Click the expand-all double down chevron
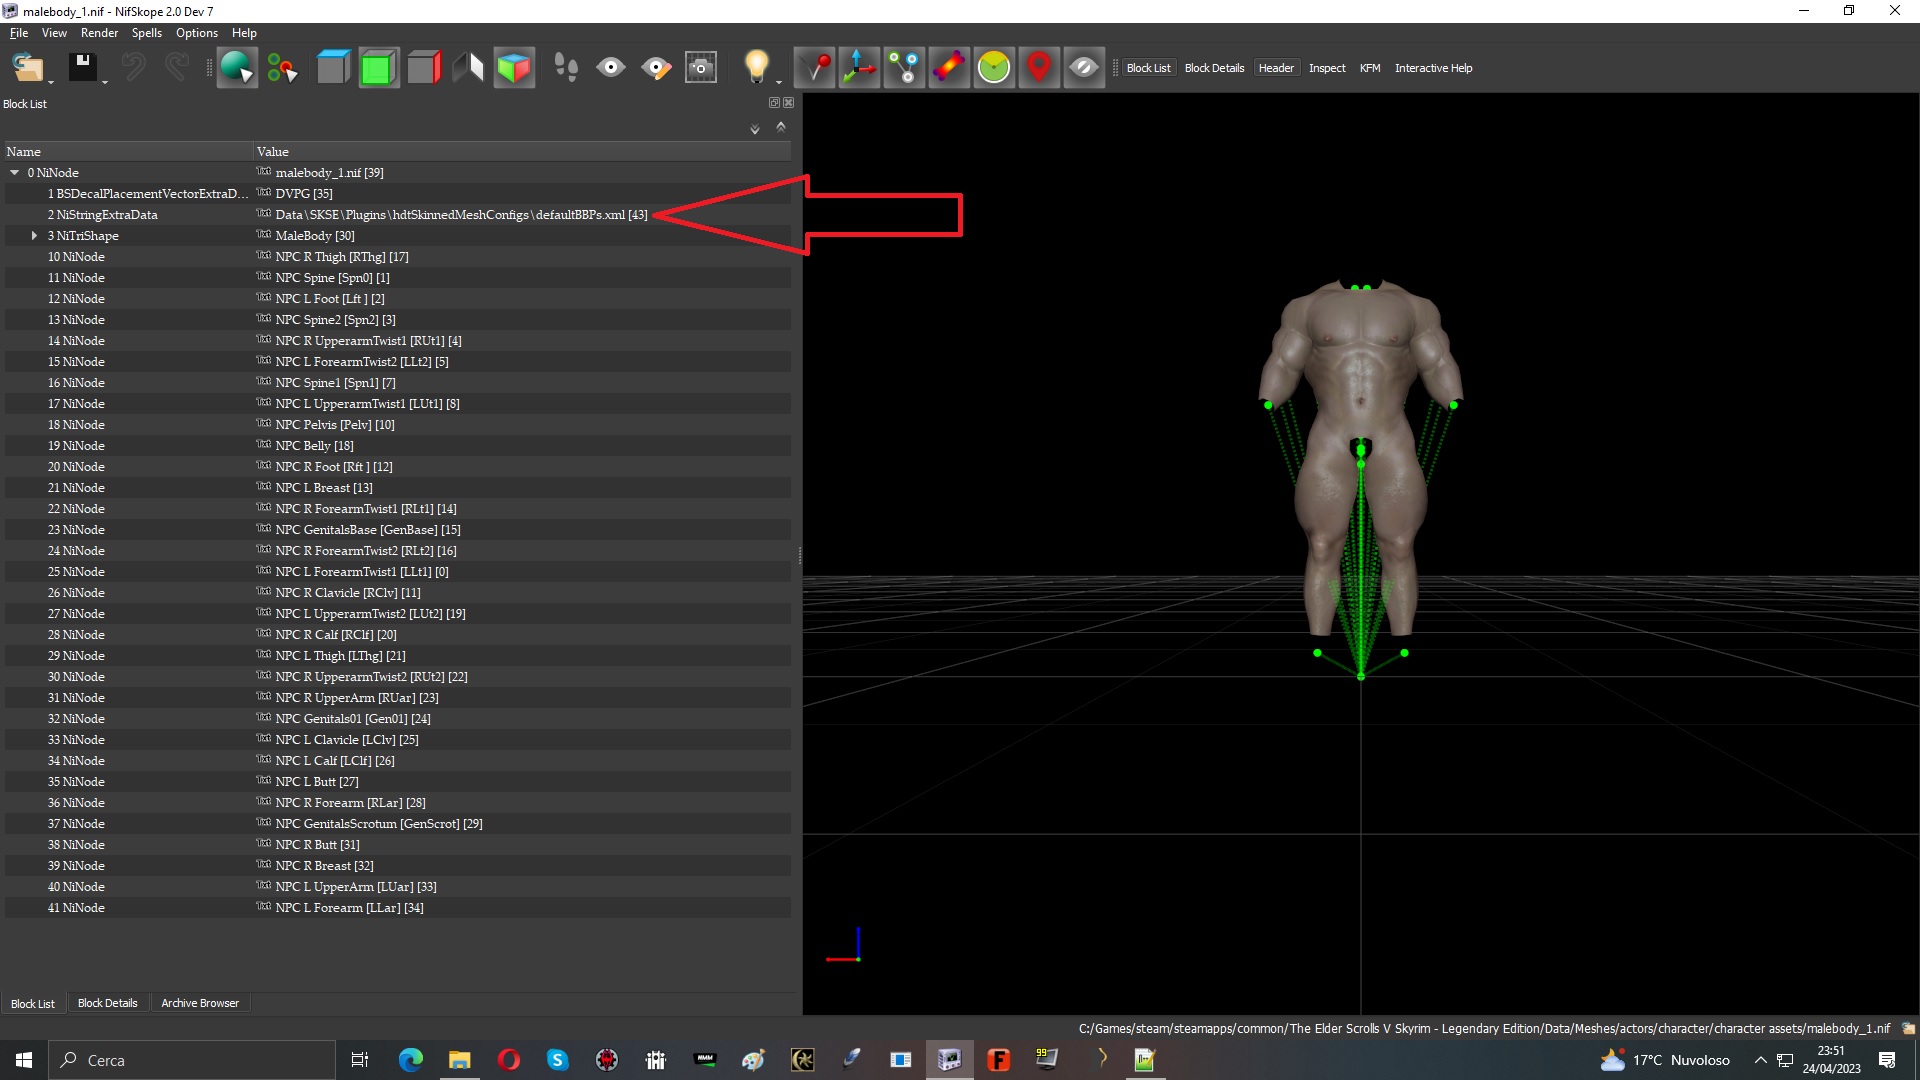 (755, 129)
